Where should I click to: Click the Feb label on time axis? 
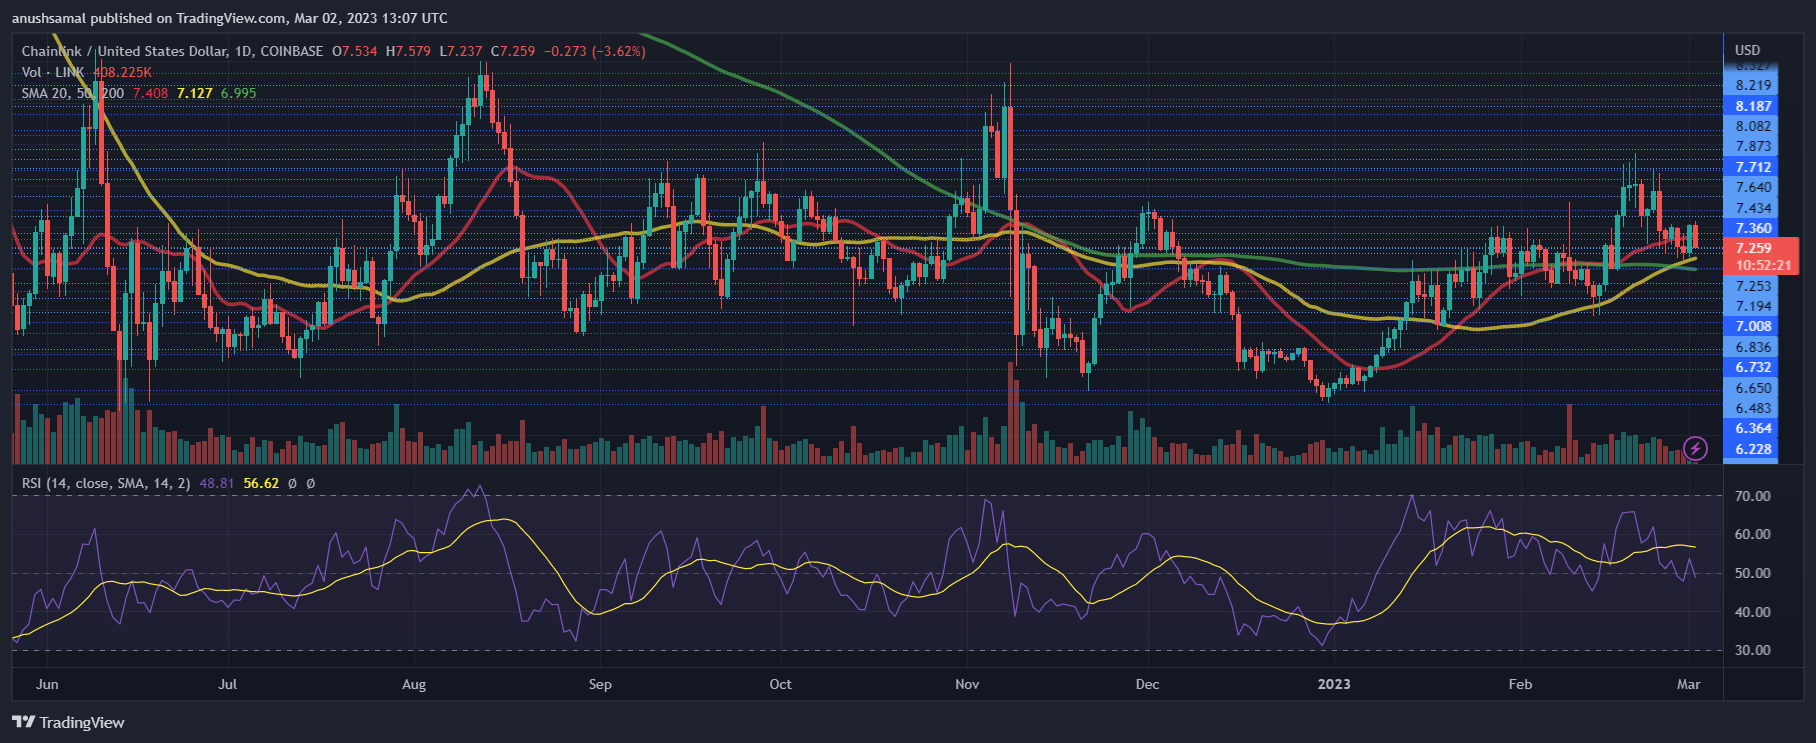1519,684
